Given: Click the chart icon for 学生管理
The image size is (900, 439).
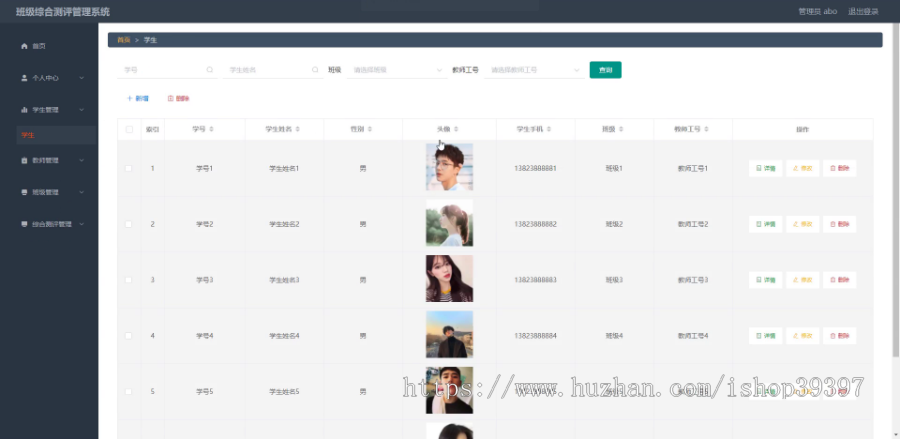Looking at the screenshot, I should (24, 110).
